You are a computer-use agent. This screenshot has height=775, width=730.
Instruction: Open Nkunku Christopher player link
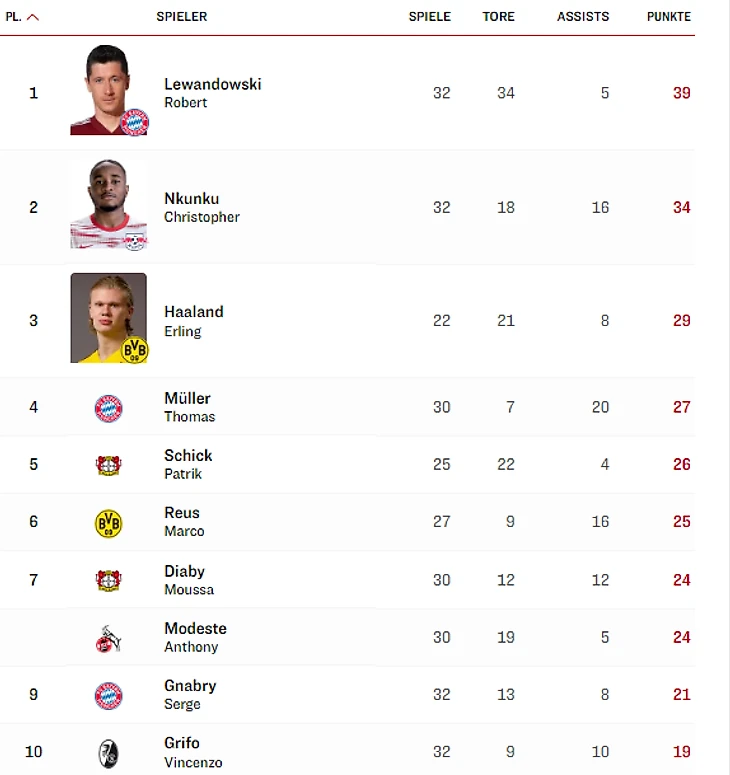pos(201,207)
